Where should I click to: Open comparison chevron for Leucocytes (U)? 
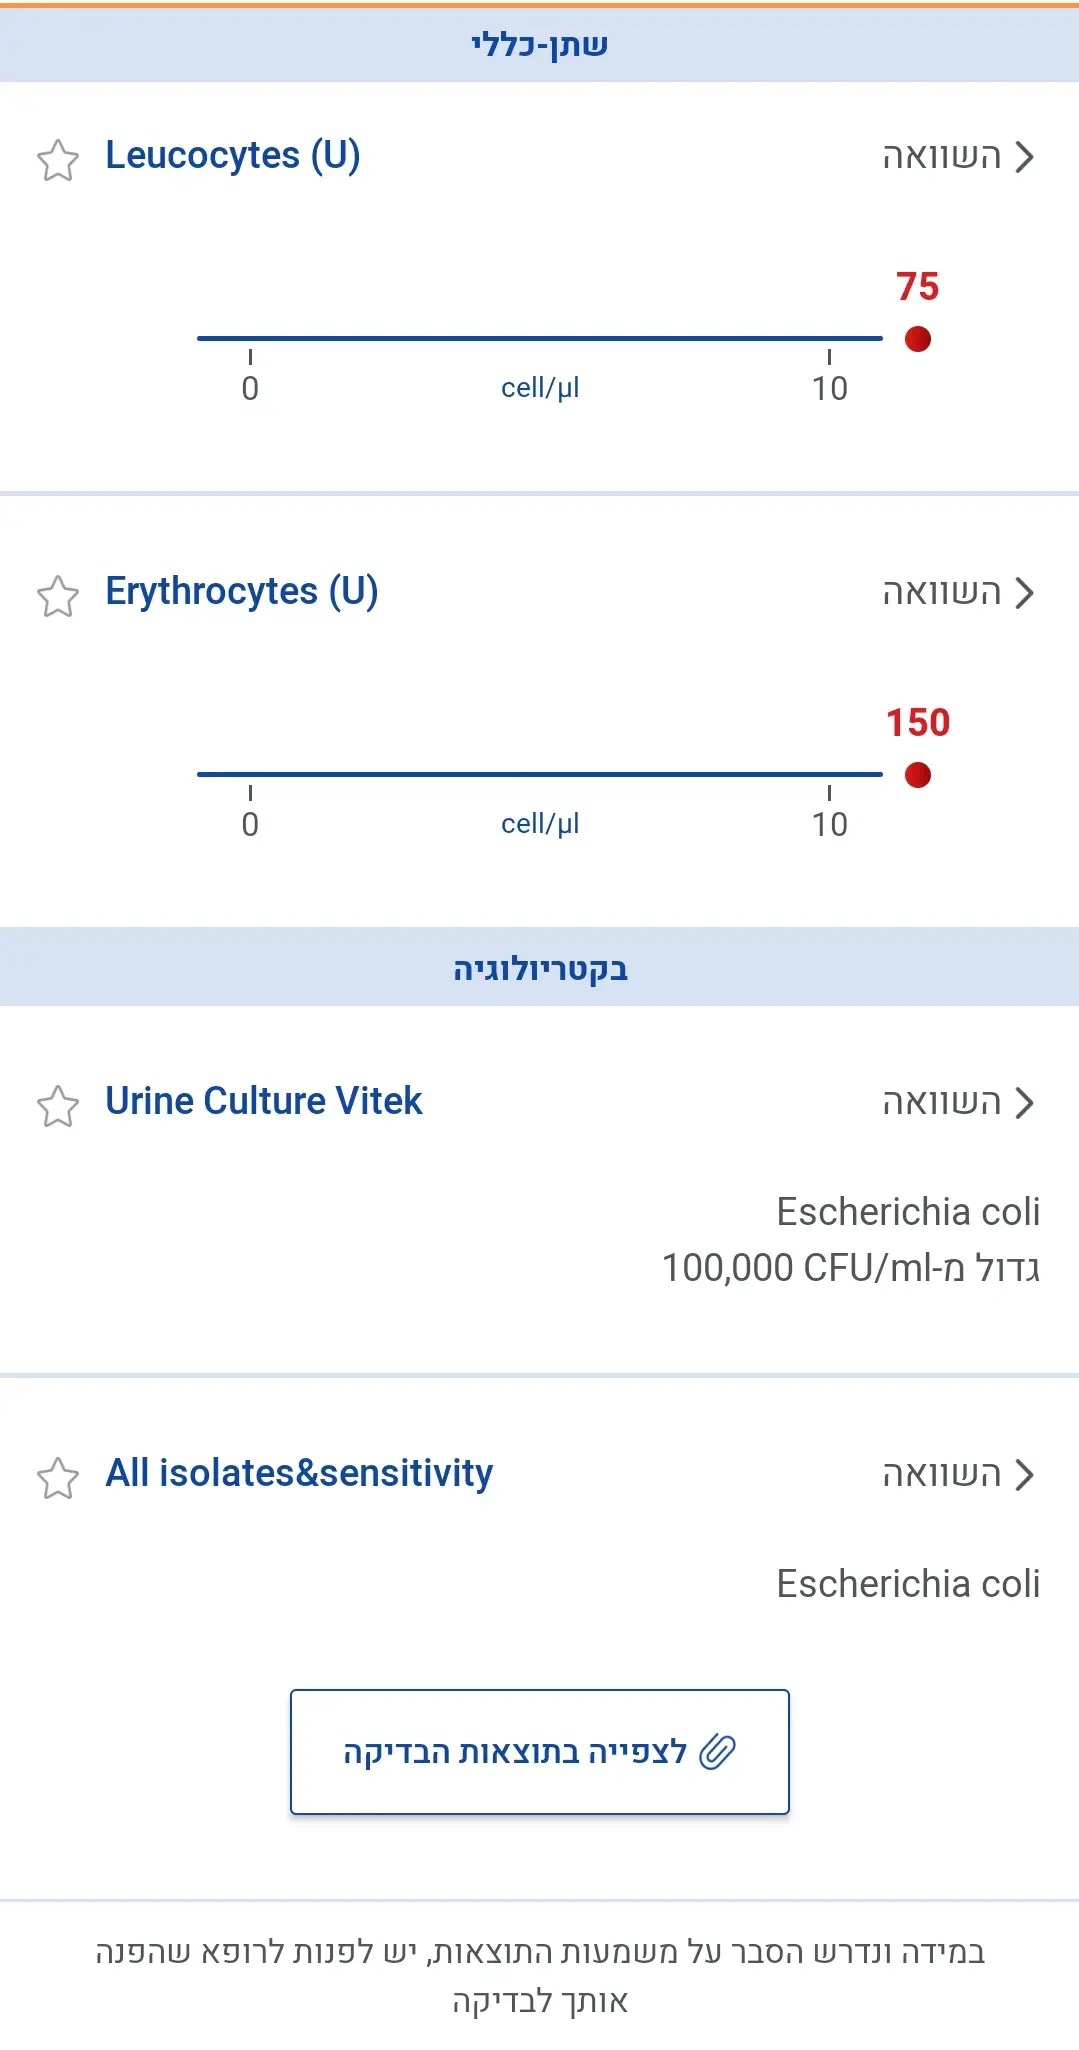(x=1024, y=157)
